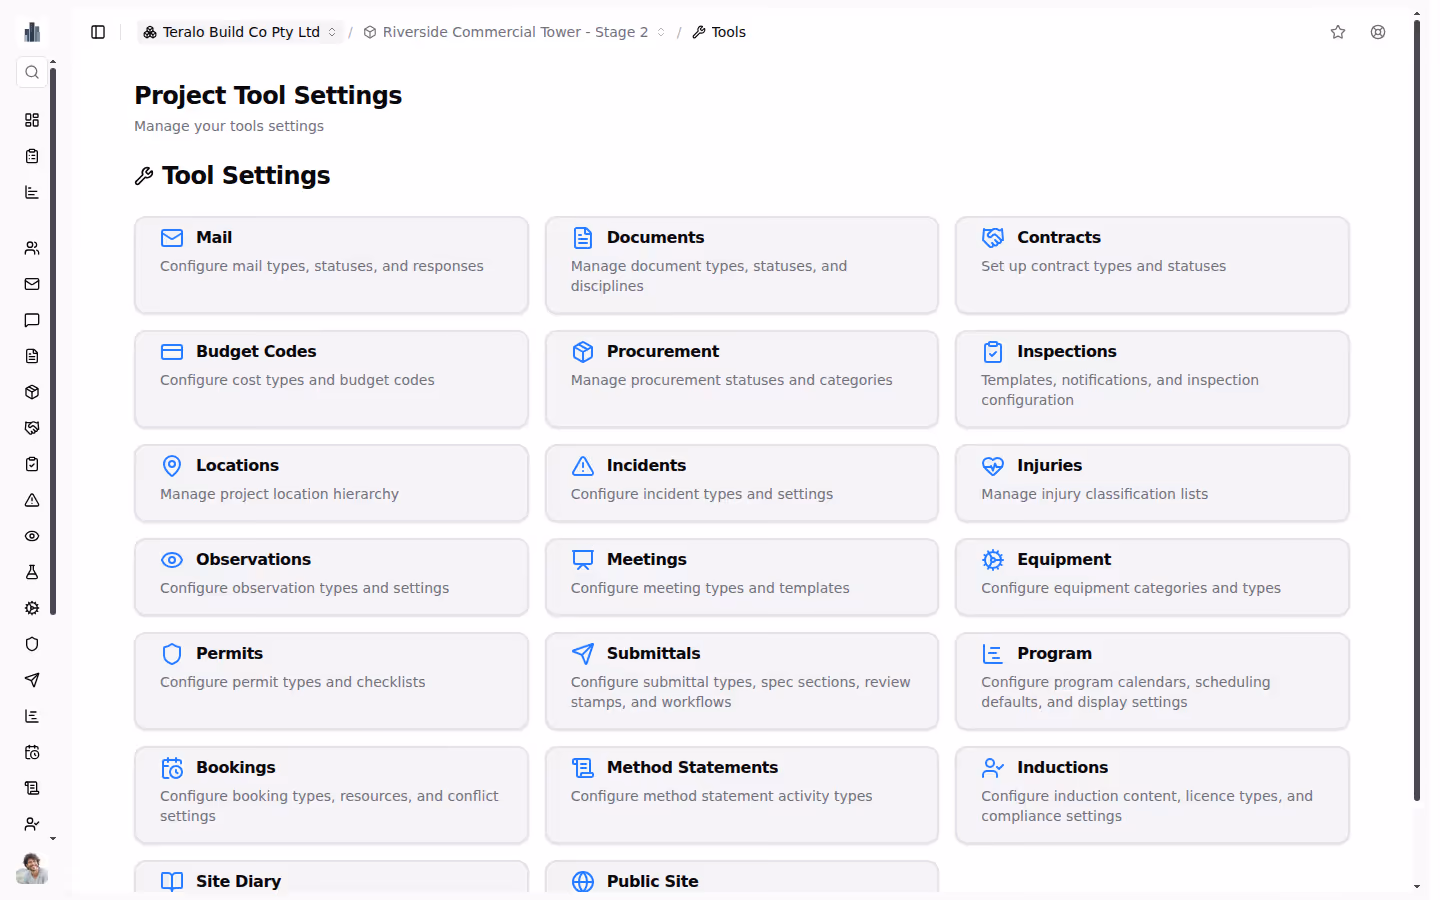Open the Documents tool settings card
Screen dimensions: 1440x900
742,265
